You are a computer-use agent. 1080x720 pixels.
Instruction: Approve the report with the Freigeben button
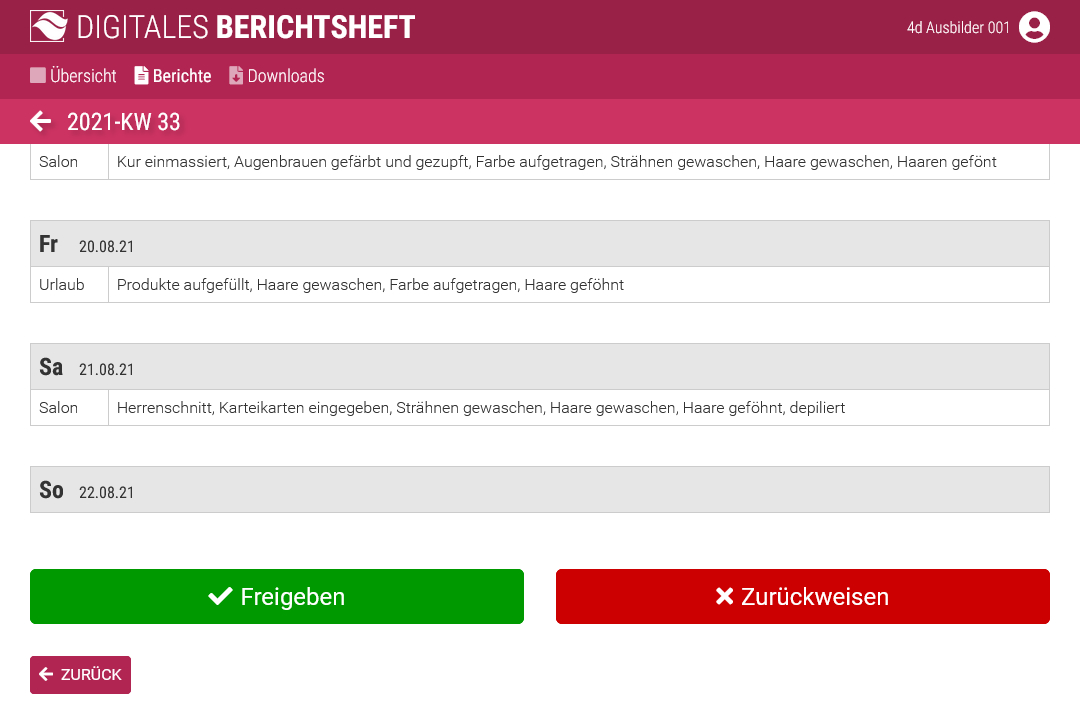tap(277, 597)
